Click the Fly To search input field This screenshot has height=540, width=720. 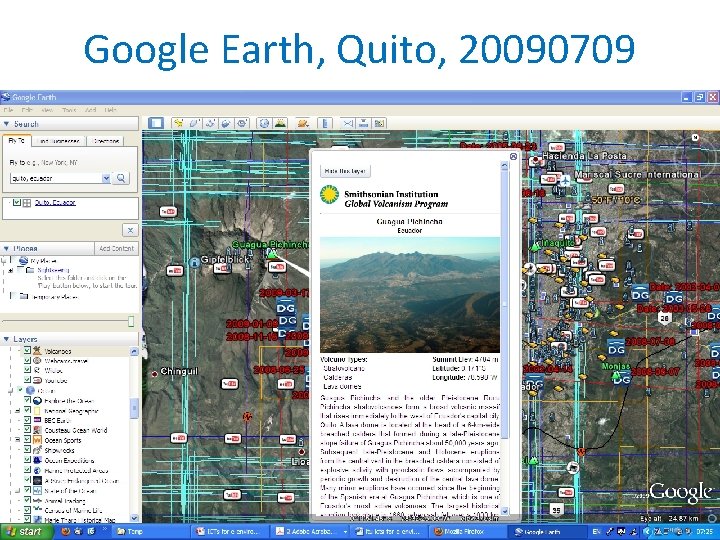(56, 178)
